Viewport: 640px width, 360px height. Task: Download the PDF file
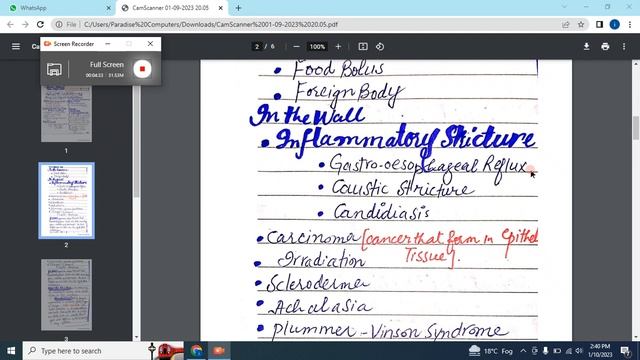(586, 47)
